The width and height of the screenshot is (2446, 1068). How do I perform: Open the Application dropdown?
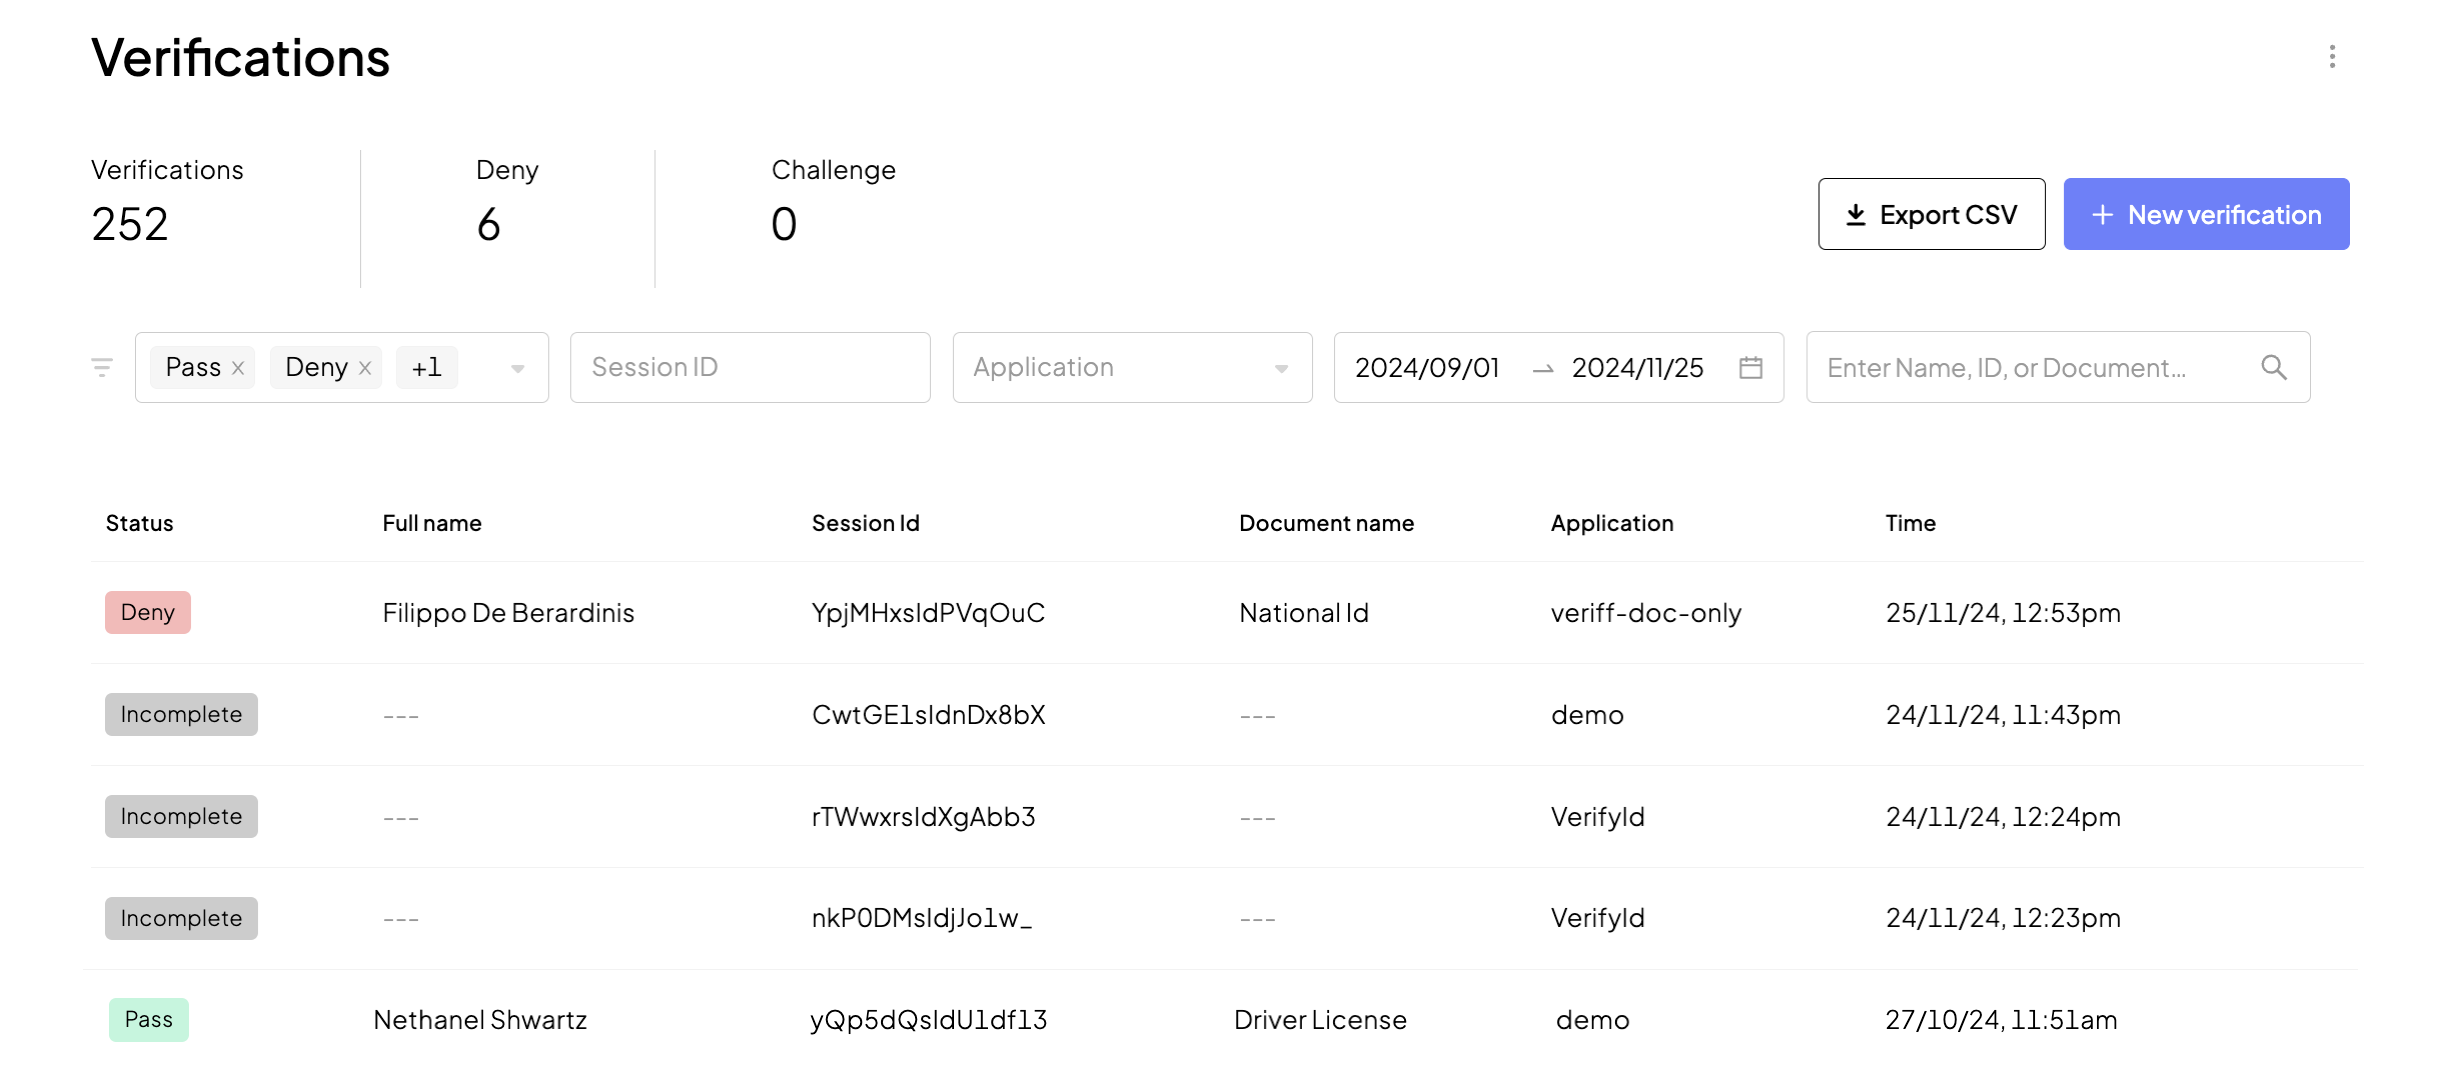[x=1131, y=368]
